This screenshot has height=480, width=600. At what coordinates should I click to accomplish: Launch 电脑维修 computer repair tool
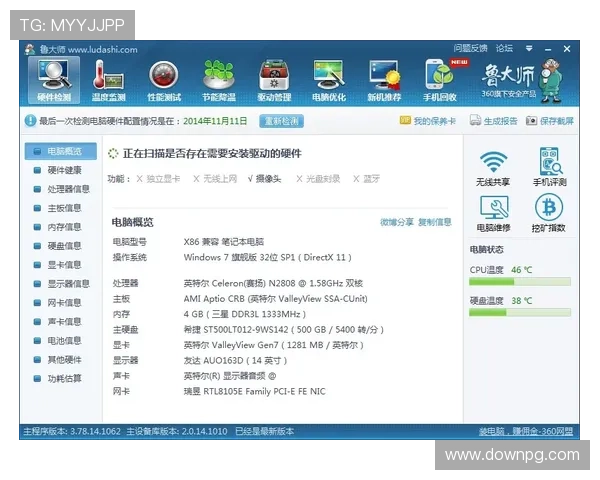[x=494, y=214]
